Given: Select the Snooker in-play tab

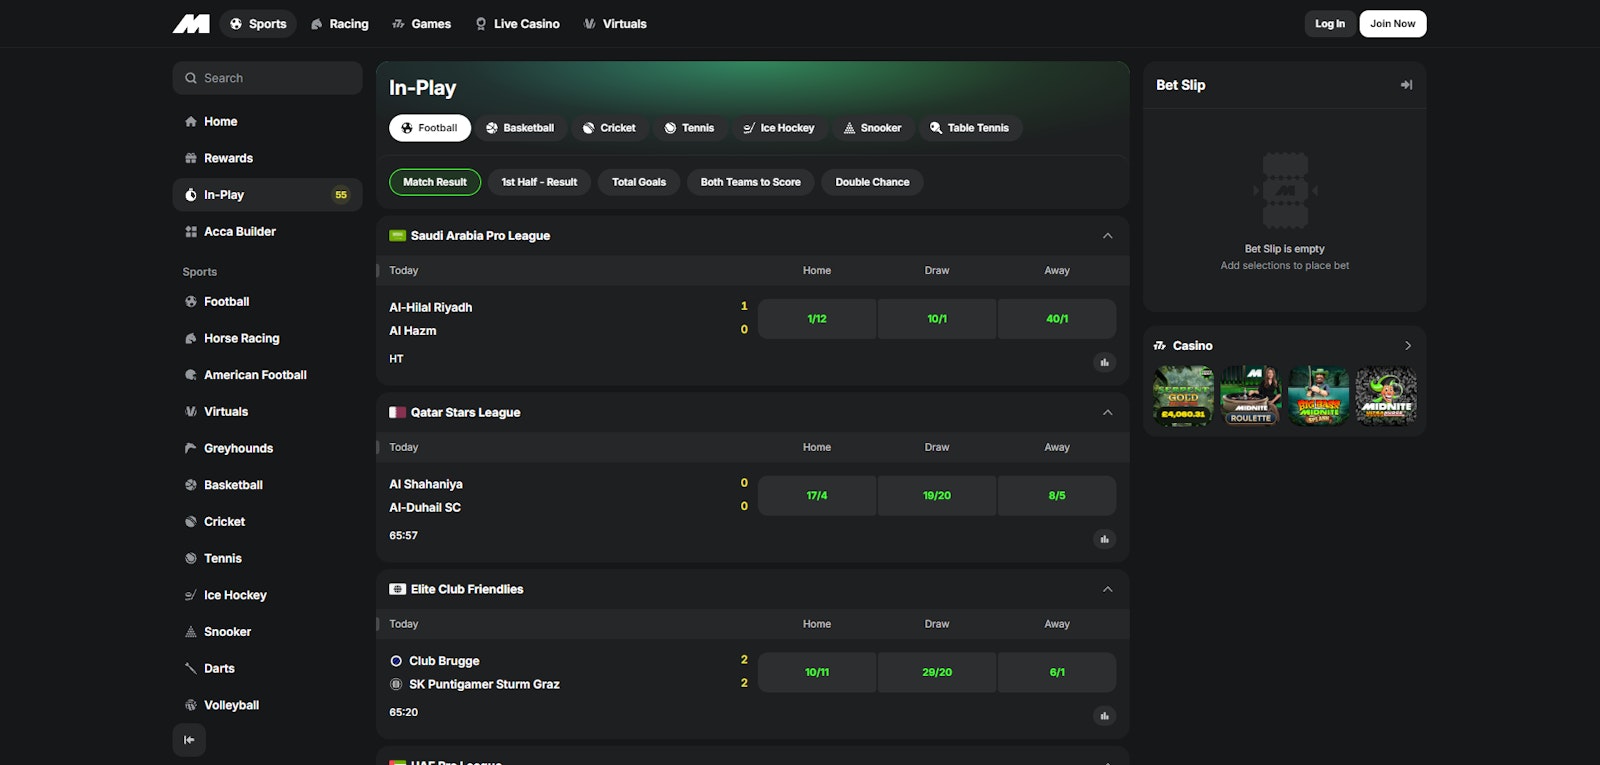Looking at the screenshot, I should coord(872,128).
